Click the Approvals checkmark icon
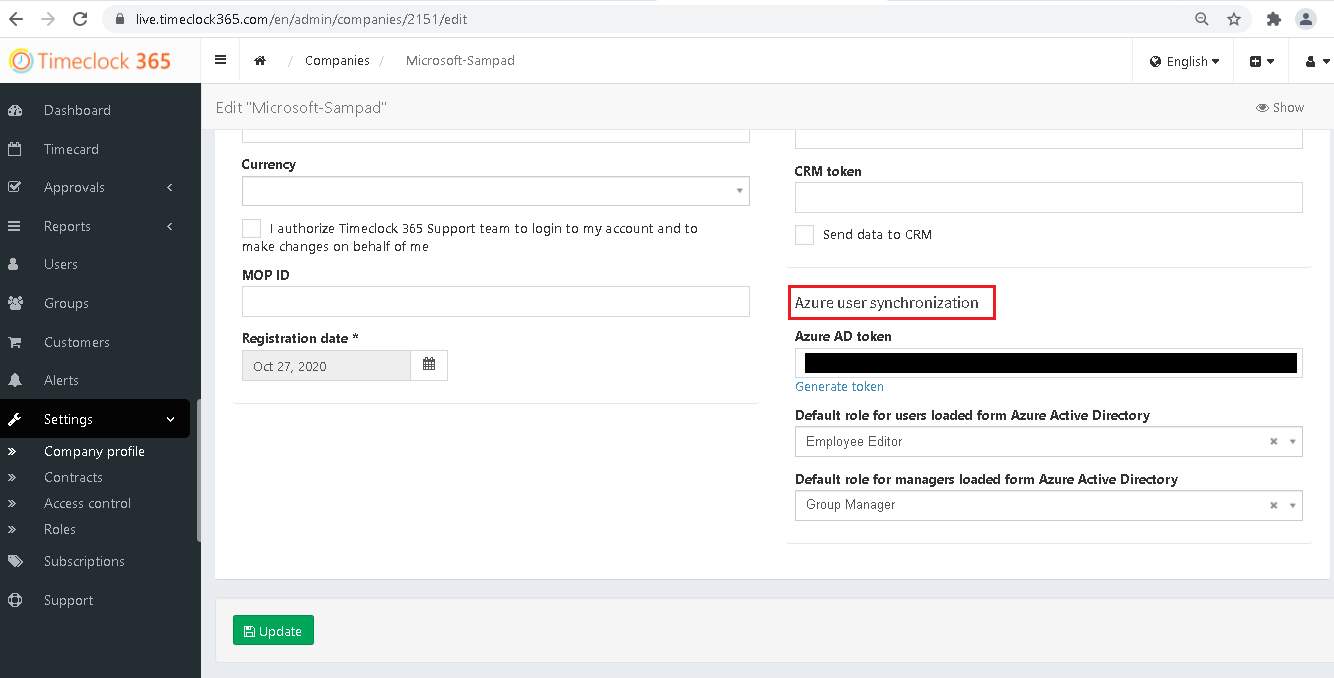The image size is (1334, 678). coord(15,187)
